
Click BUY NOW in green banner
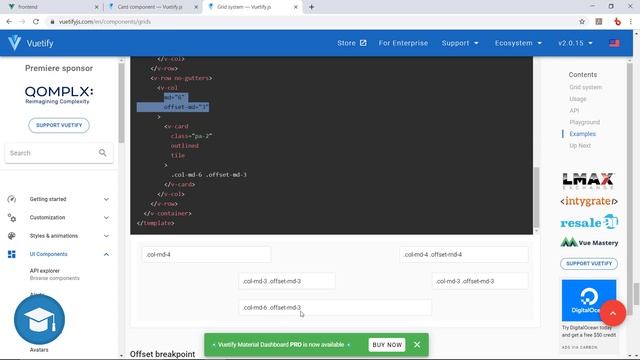point(387,345)
